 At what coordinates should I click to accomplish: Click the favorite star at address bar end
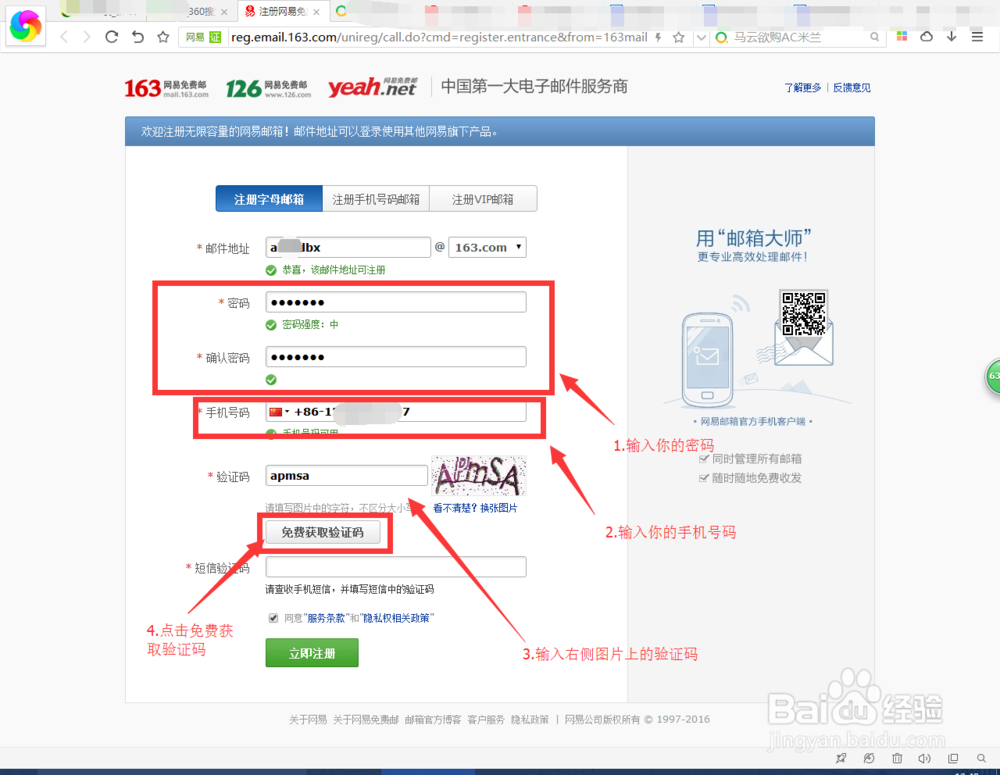[x=679, y=37]
